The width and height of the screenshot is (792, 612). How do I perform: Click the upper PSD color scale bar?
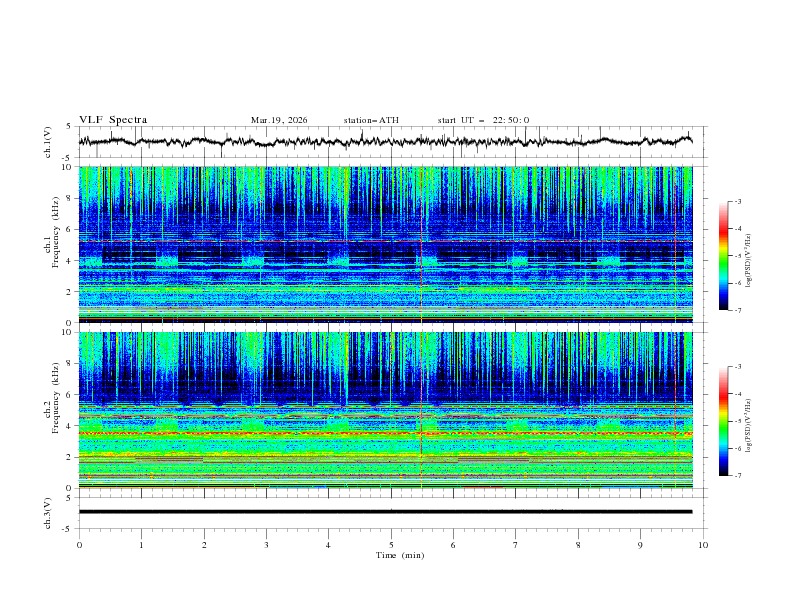tap(724, 256)
